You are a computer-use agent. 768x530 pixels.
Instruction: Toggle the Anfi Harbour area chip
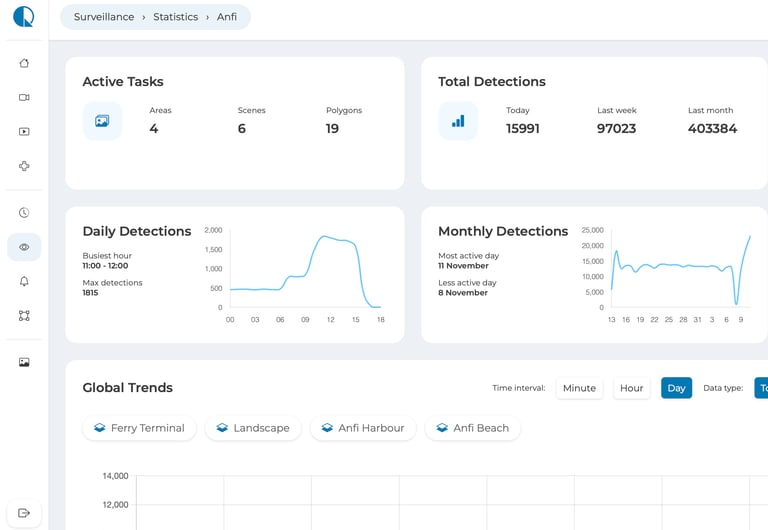363,428
